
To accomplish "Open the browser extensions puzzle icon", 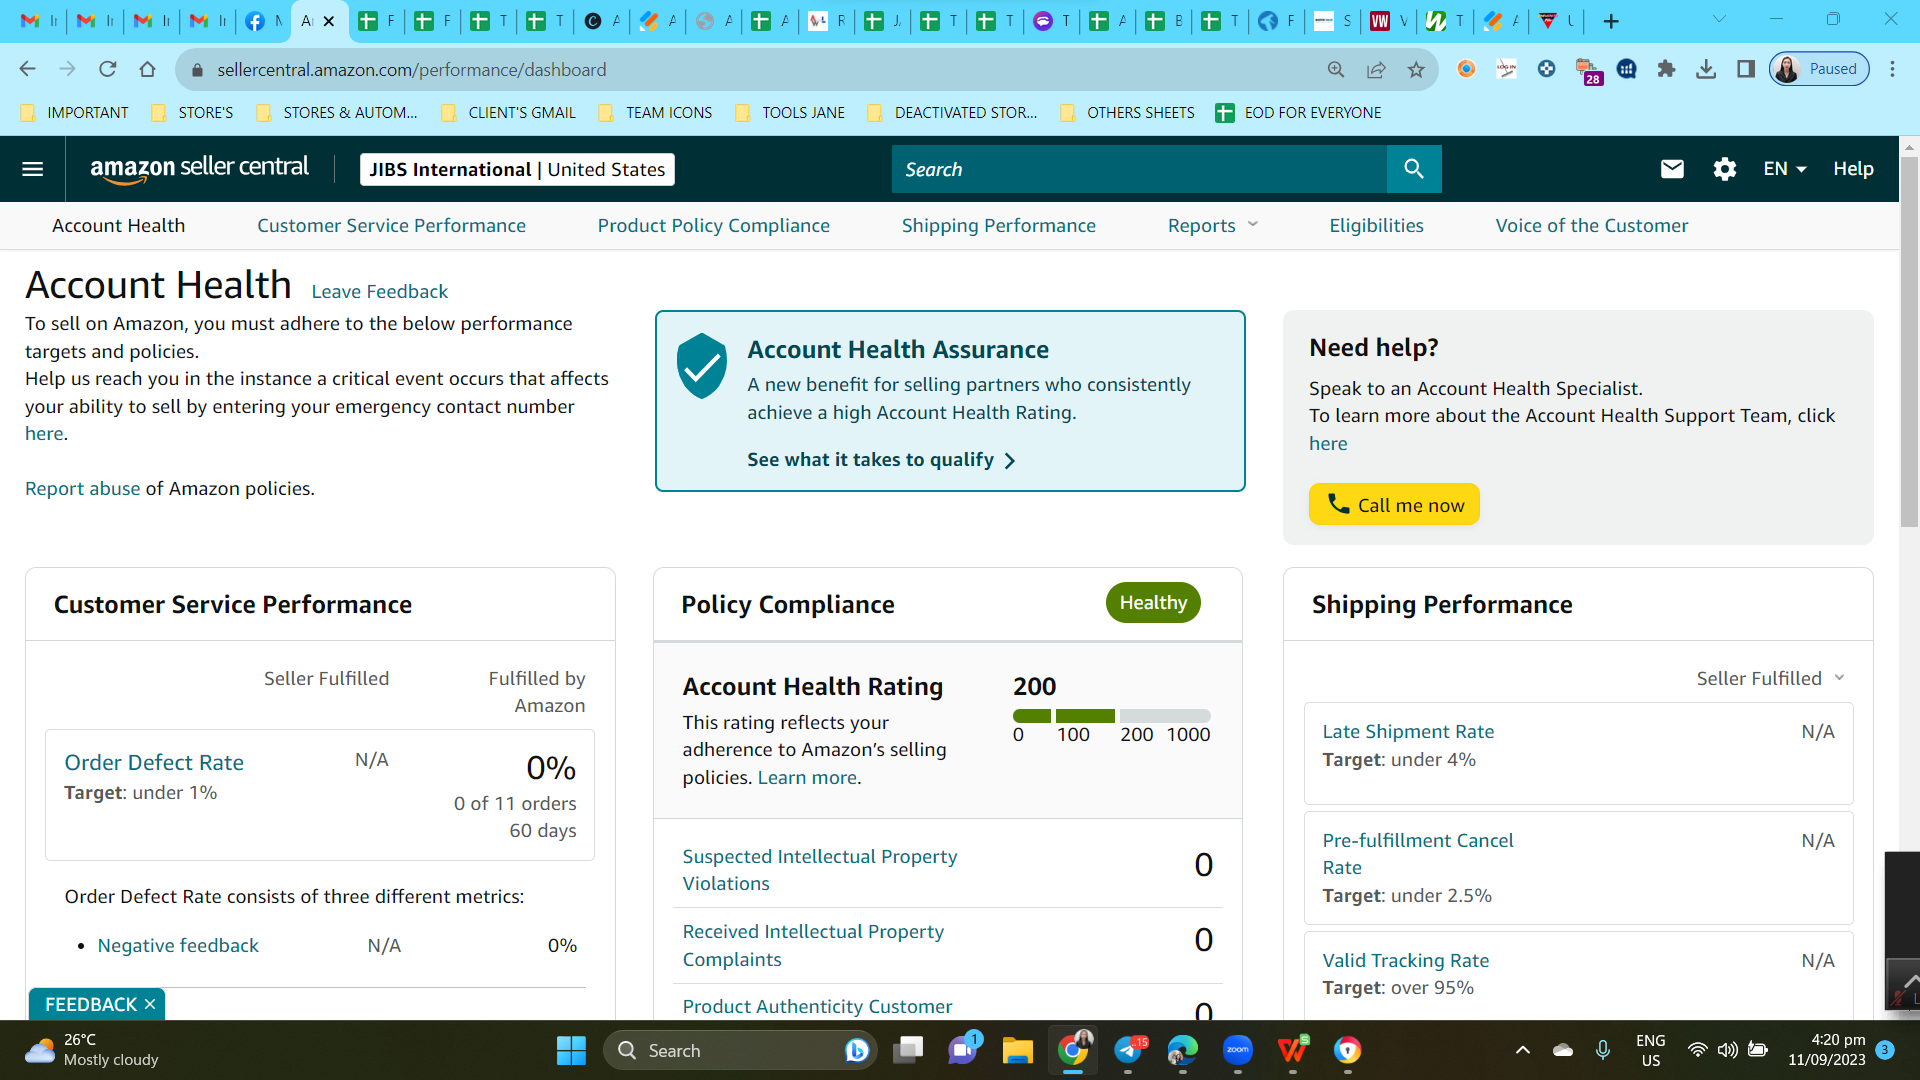I will point(1666,69).
